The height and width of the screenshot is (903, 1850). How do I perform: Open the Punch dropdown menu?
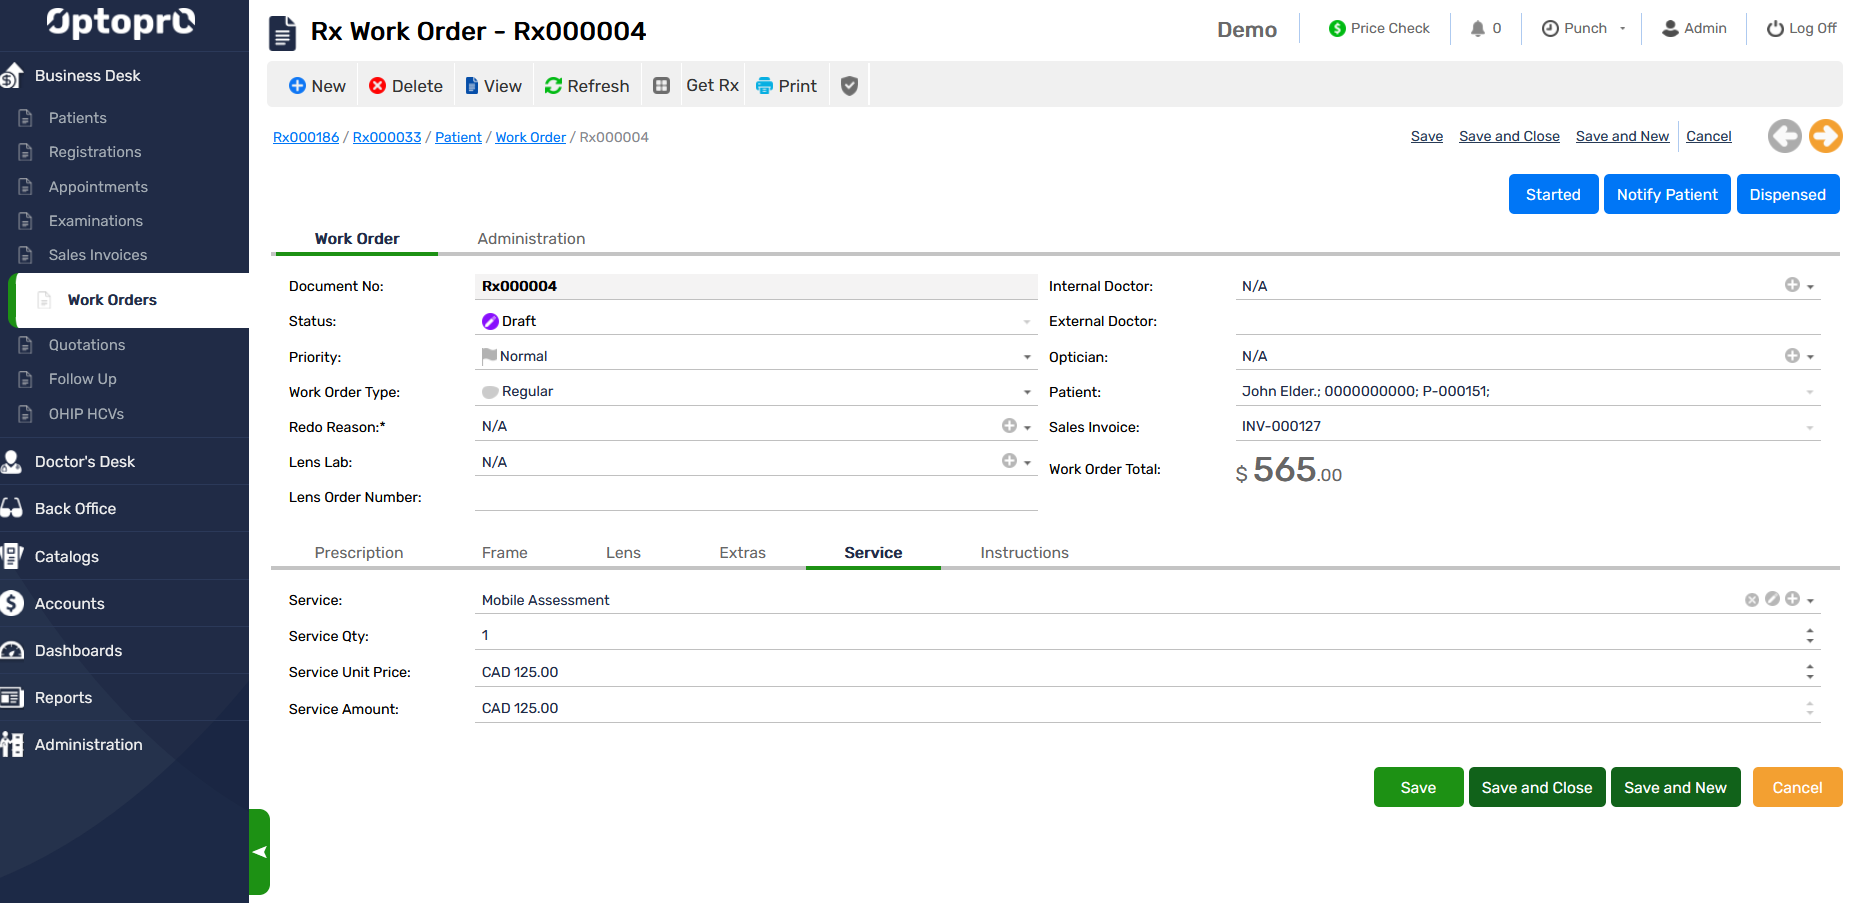coord(1622,29)
